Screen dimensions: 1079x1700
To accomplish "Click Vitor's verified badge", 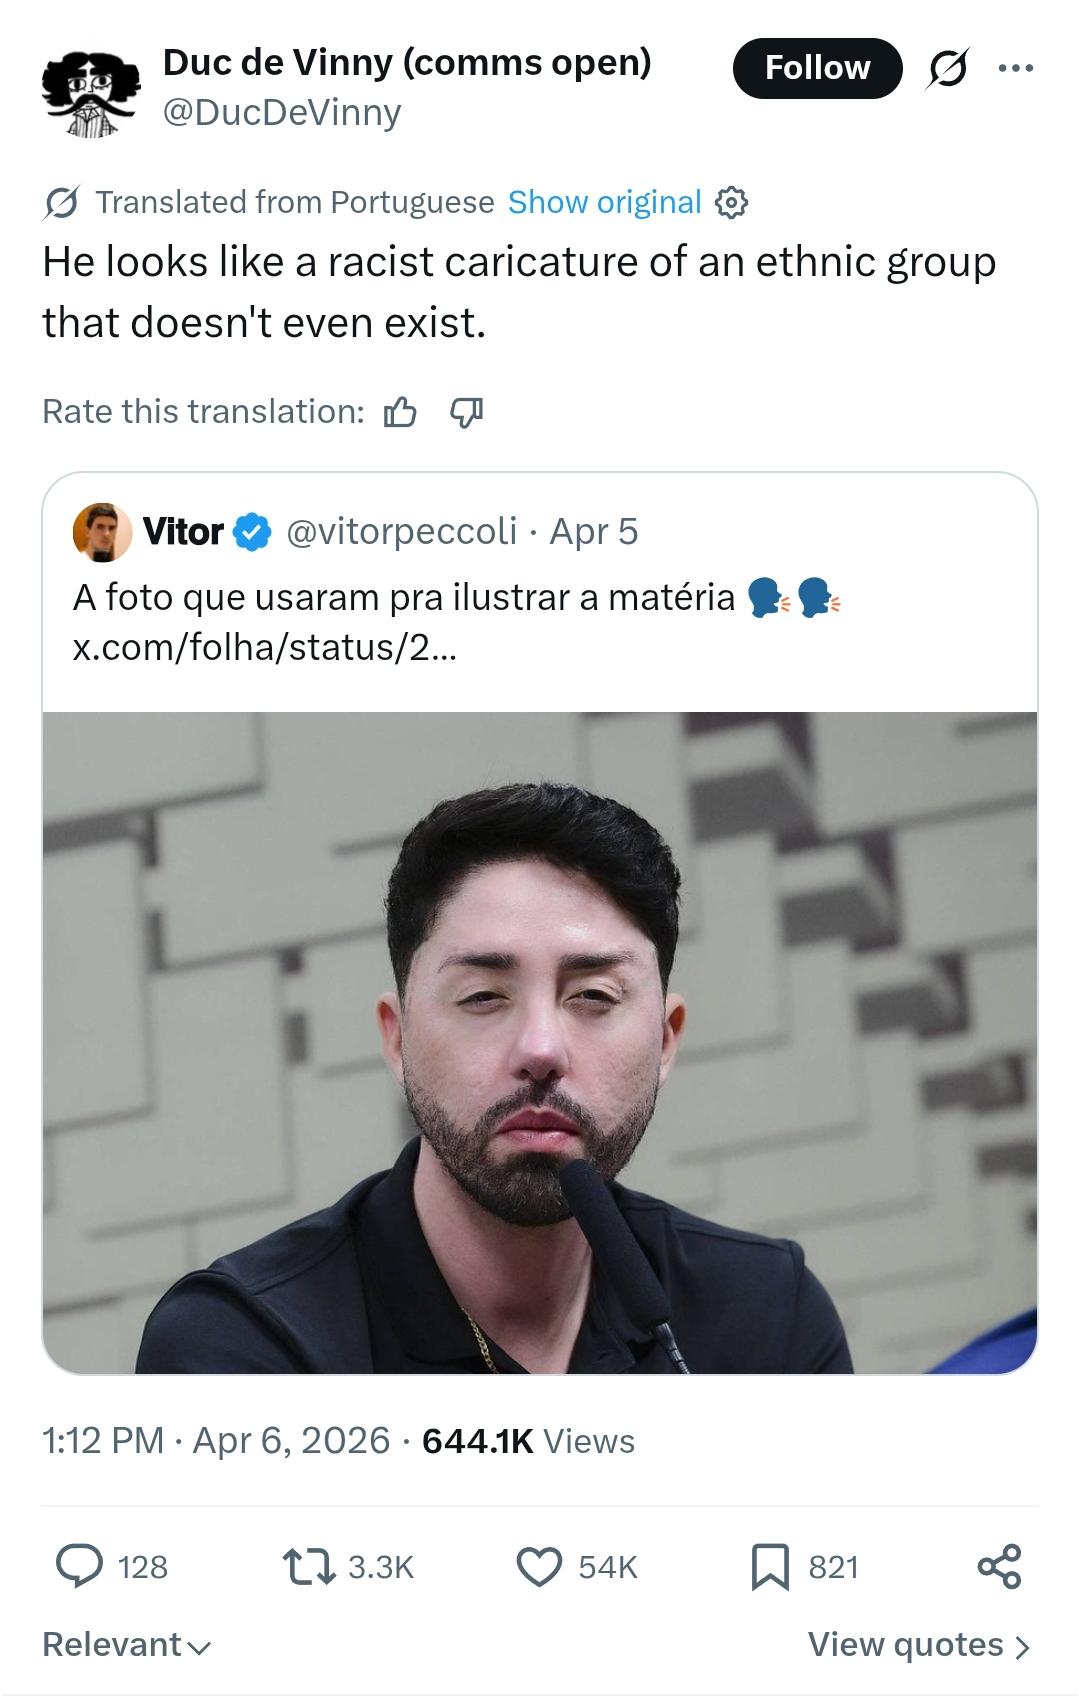I will [x=251, y=532].
